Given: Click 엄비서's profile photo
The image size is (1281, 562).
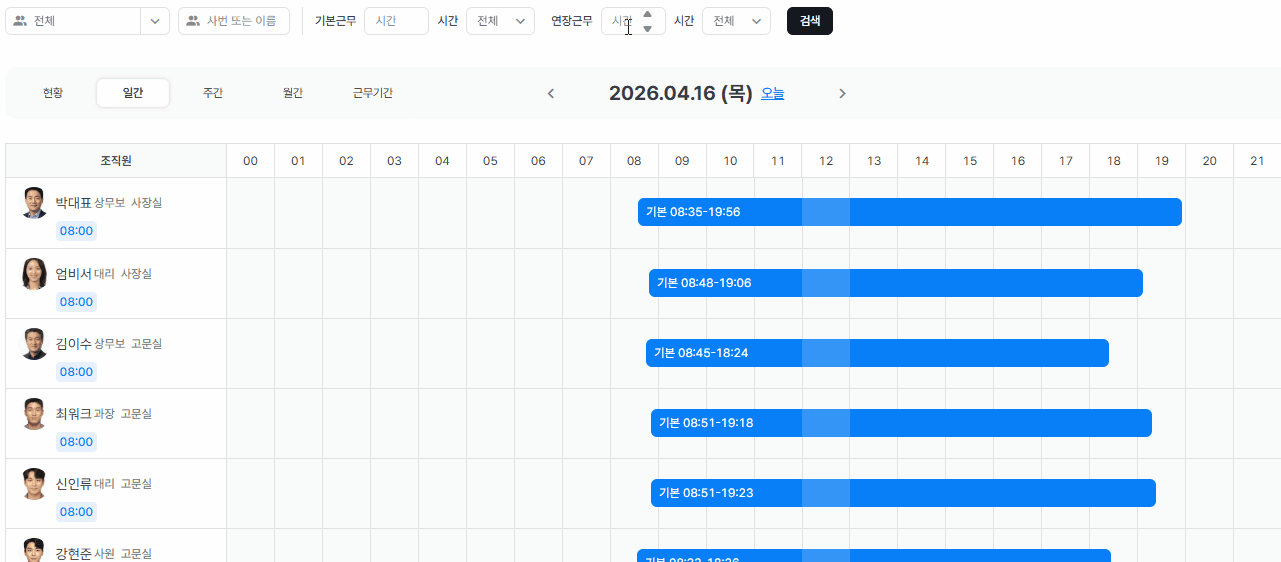Looking at the screenshot, I should click(x=35, y=273).
